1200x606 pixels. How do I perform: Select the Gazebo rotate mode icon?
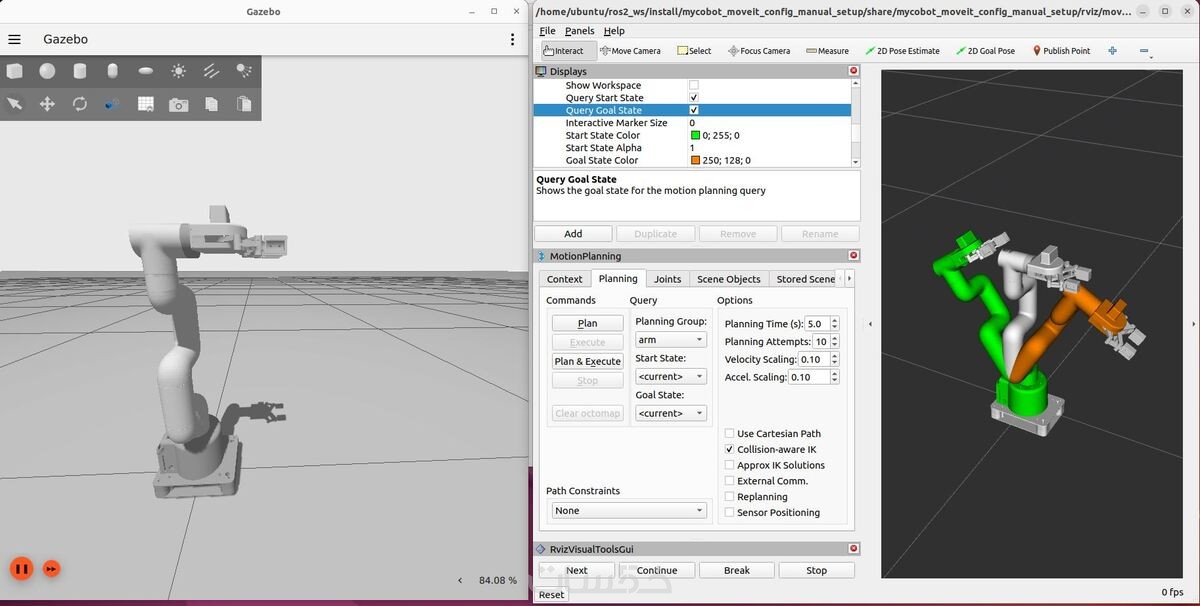point(80,104)
